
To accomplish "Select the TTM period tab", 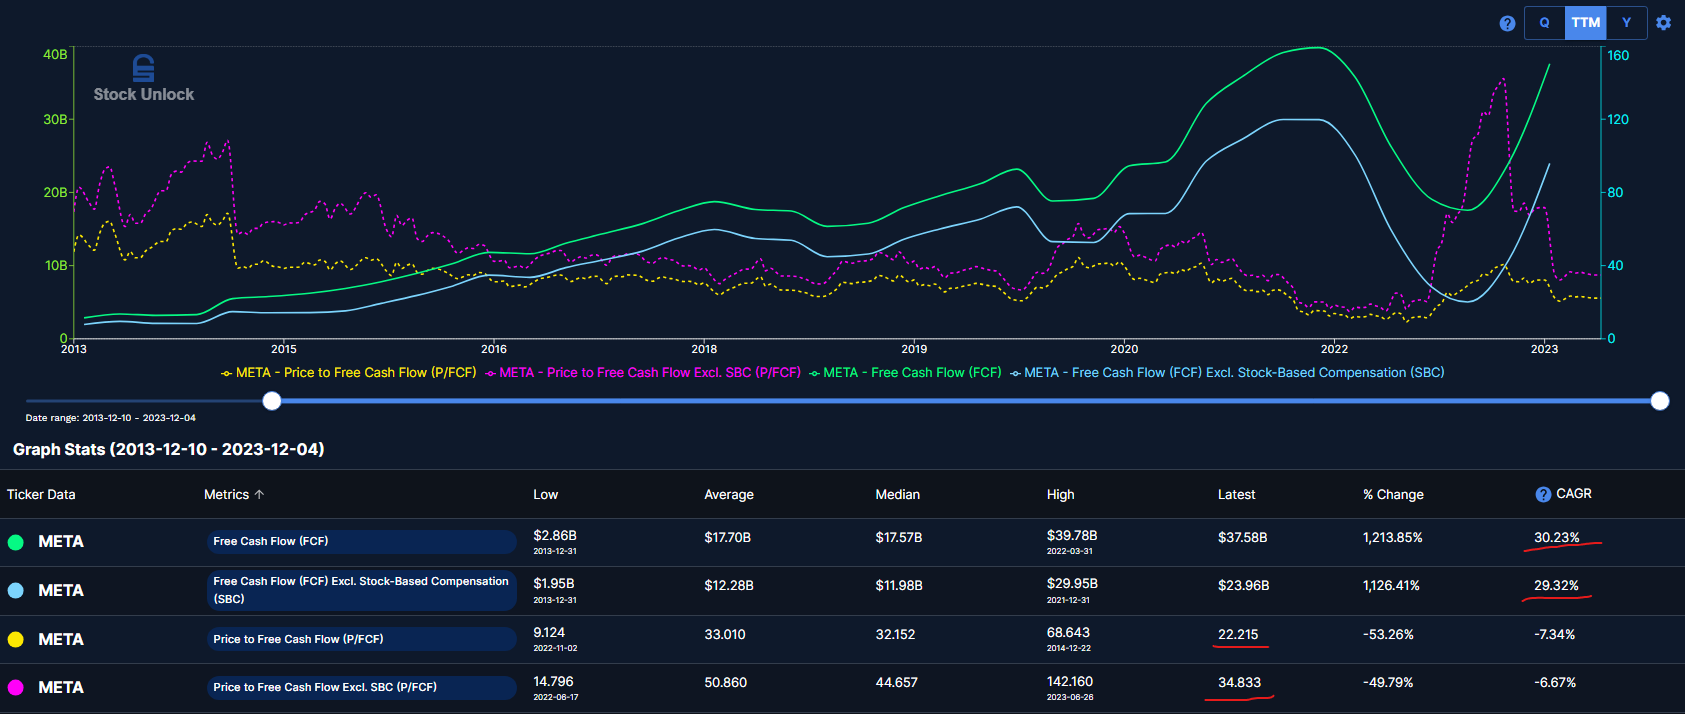I will click(1586, 22).
